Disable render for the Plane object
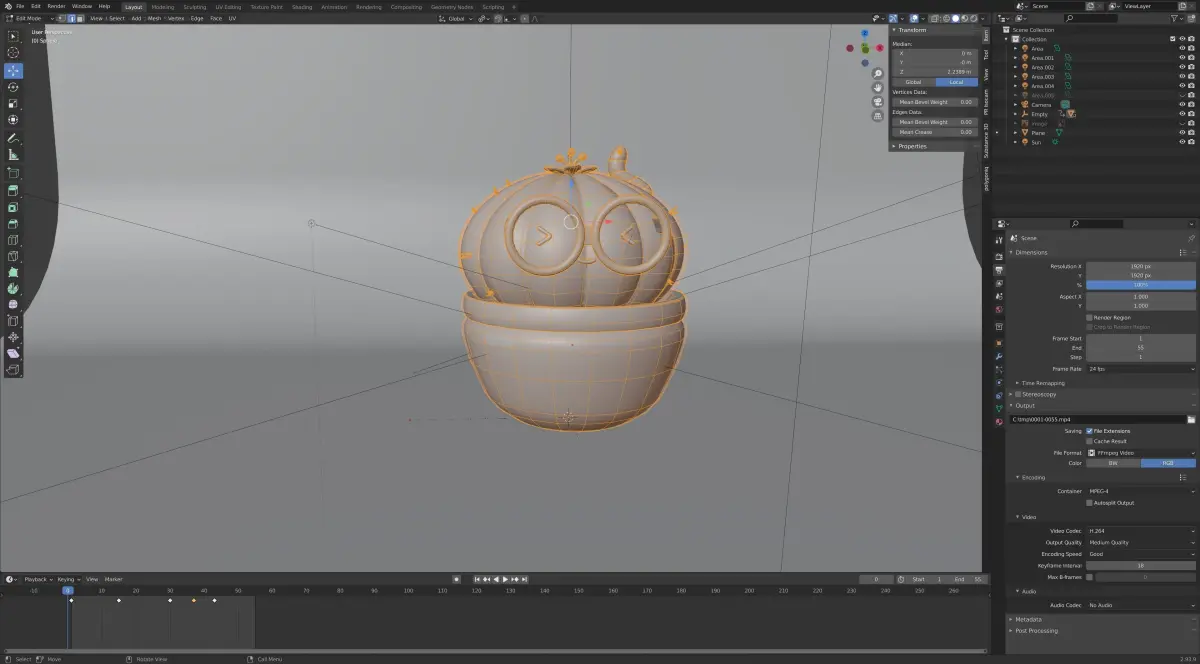Screen dimensions: 1200x664 [1191, 133]
